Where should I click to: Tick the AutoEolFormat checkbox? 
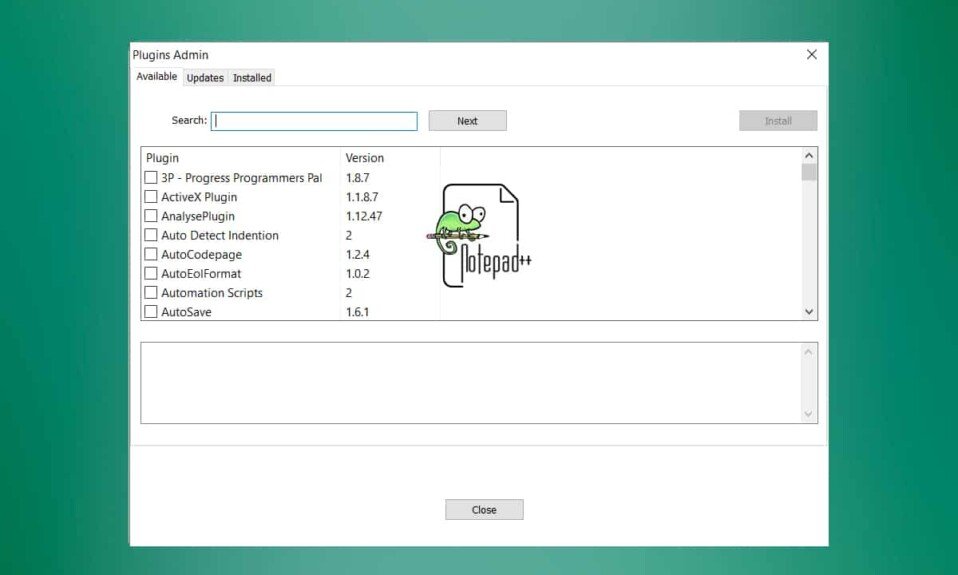(151, 273)
